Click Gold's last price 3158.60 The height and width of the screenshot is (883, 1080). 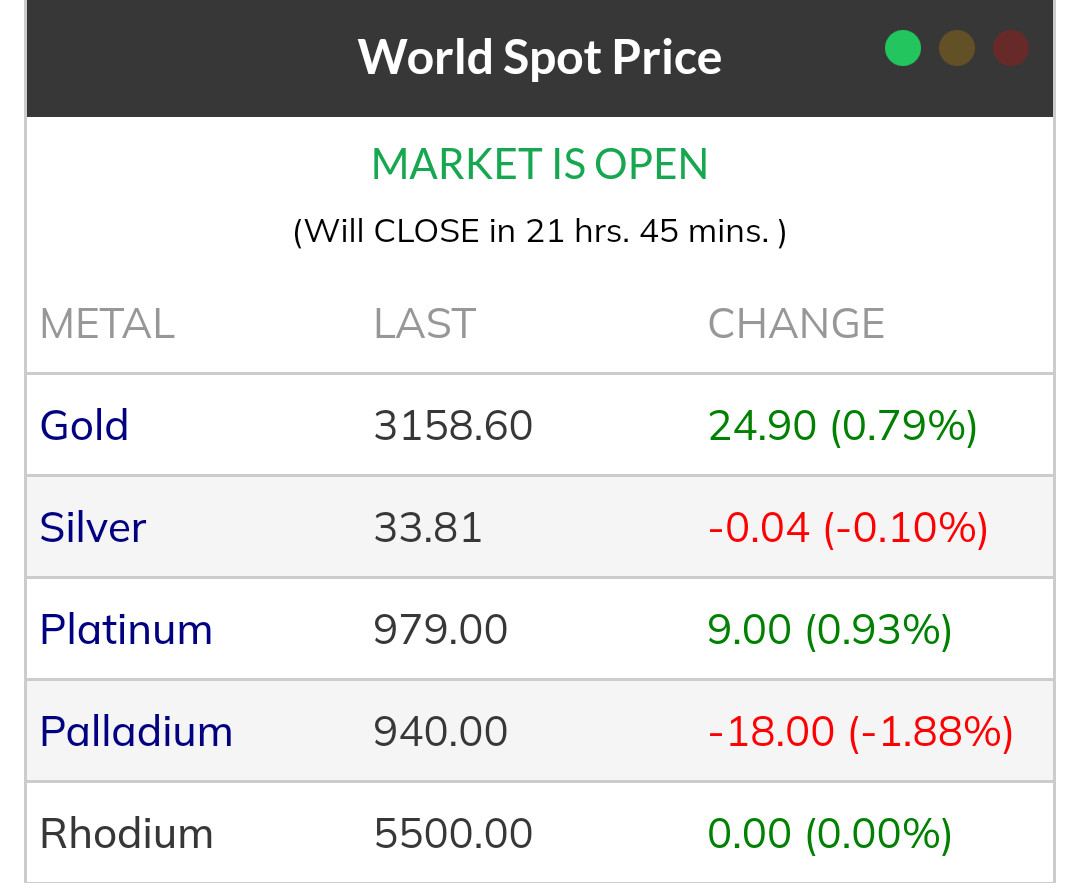coord(453,426)
